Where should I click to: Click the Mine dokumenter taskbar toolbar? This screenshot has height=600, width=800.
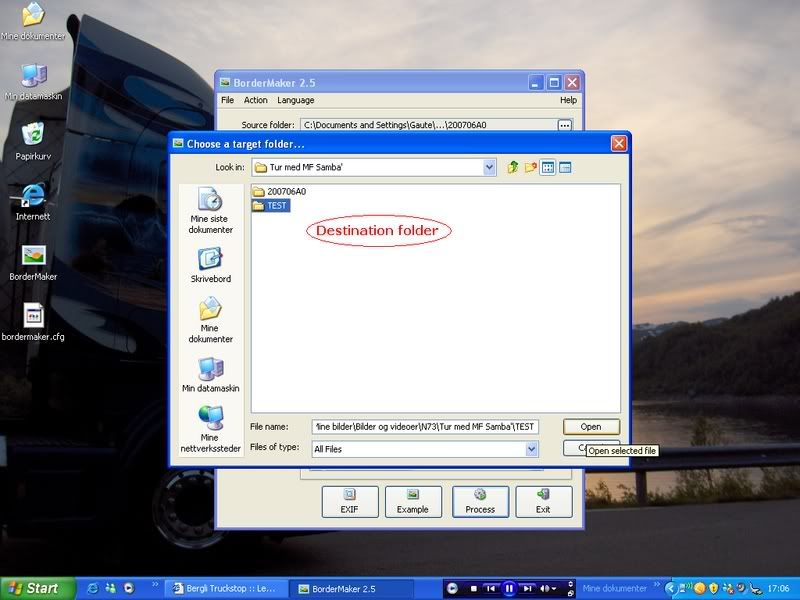(615, 588)
